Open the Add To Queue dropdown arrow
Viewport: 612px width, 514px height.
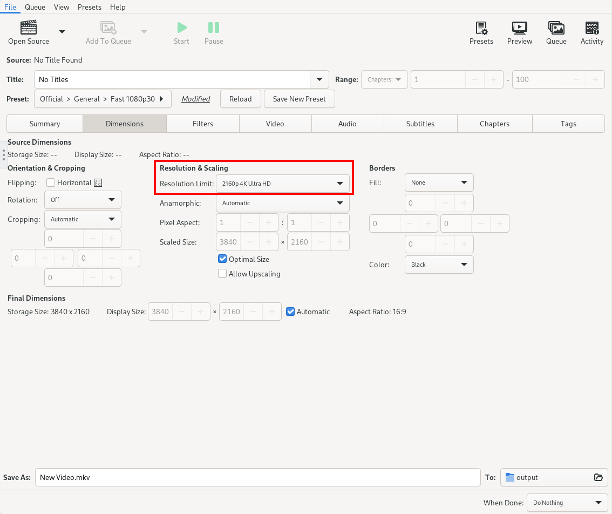click(144, 31)
